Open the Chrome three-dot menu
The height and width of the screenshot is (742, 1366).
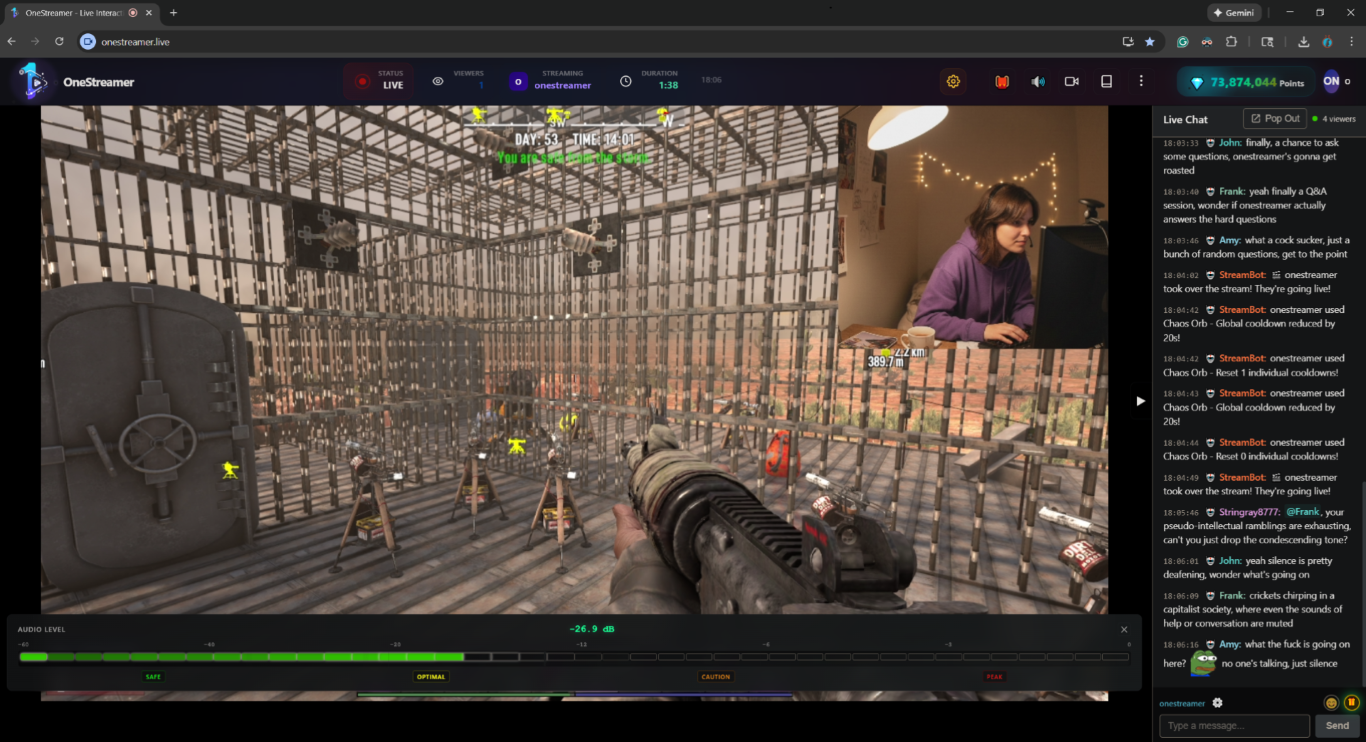[1351, 42]
